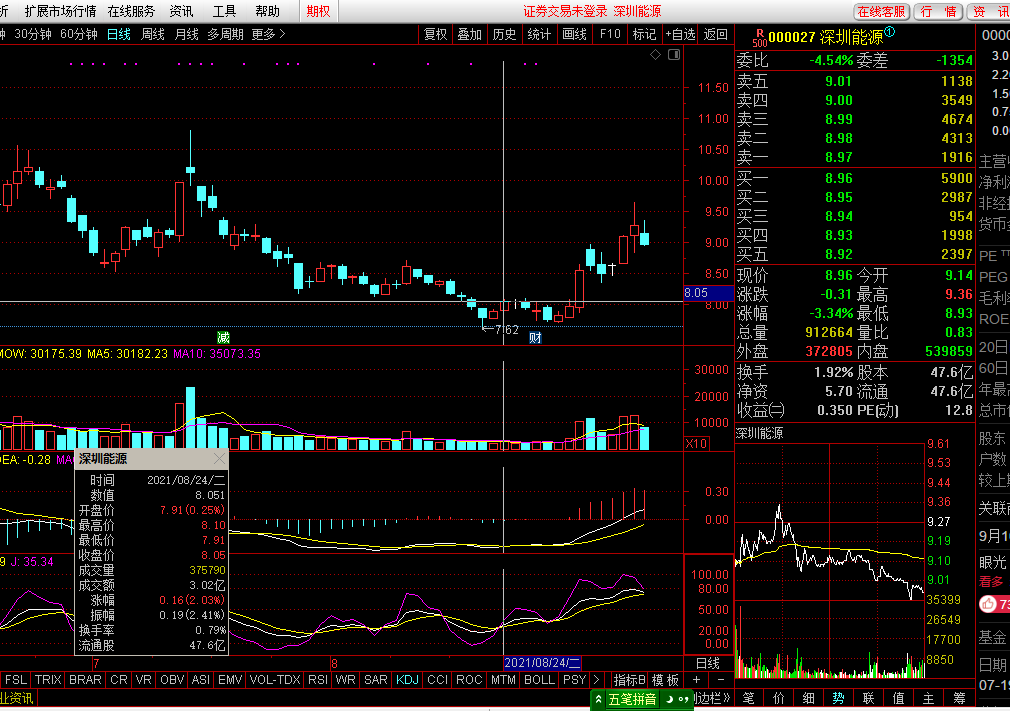This screenshot has width=1010, height=711.
Task: Switch to the 细 tab in quote panel
Action: (x=808, y=698)
